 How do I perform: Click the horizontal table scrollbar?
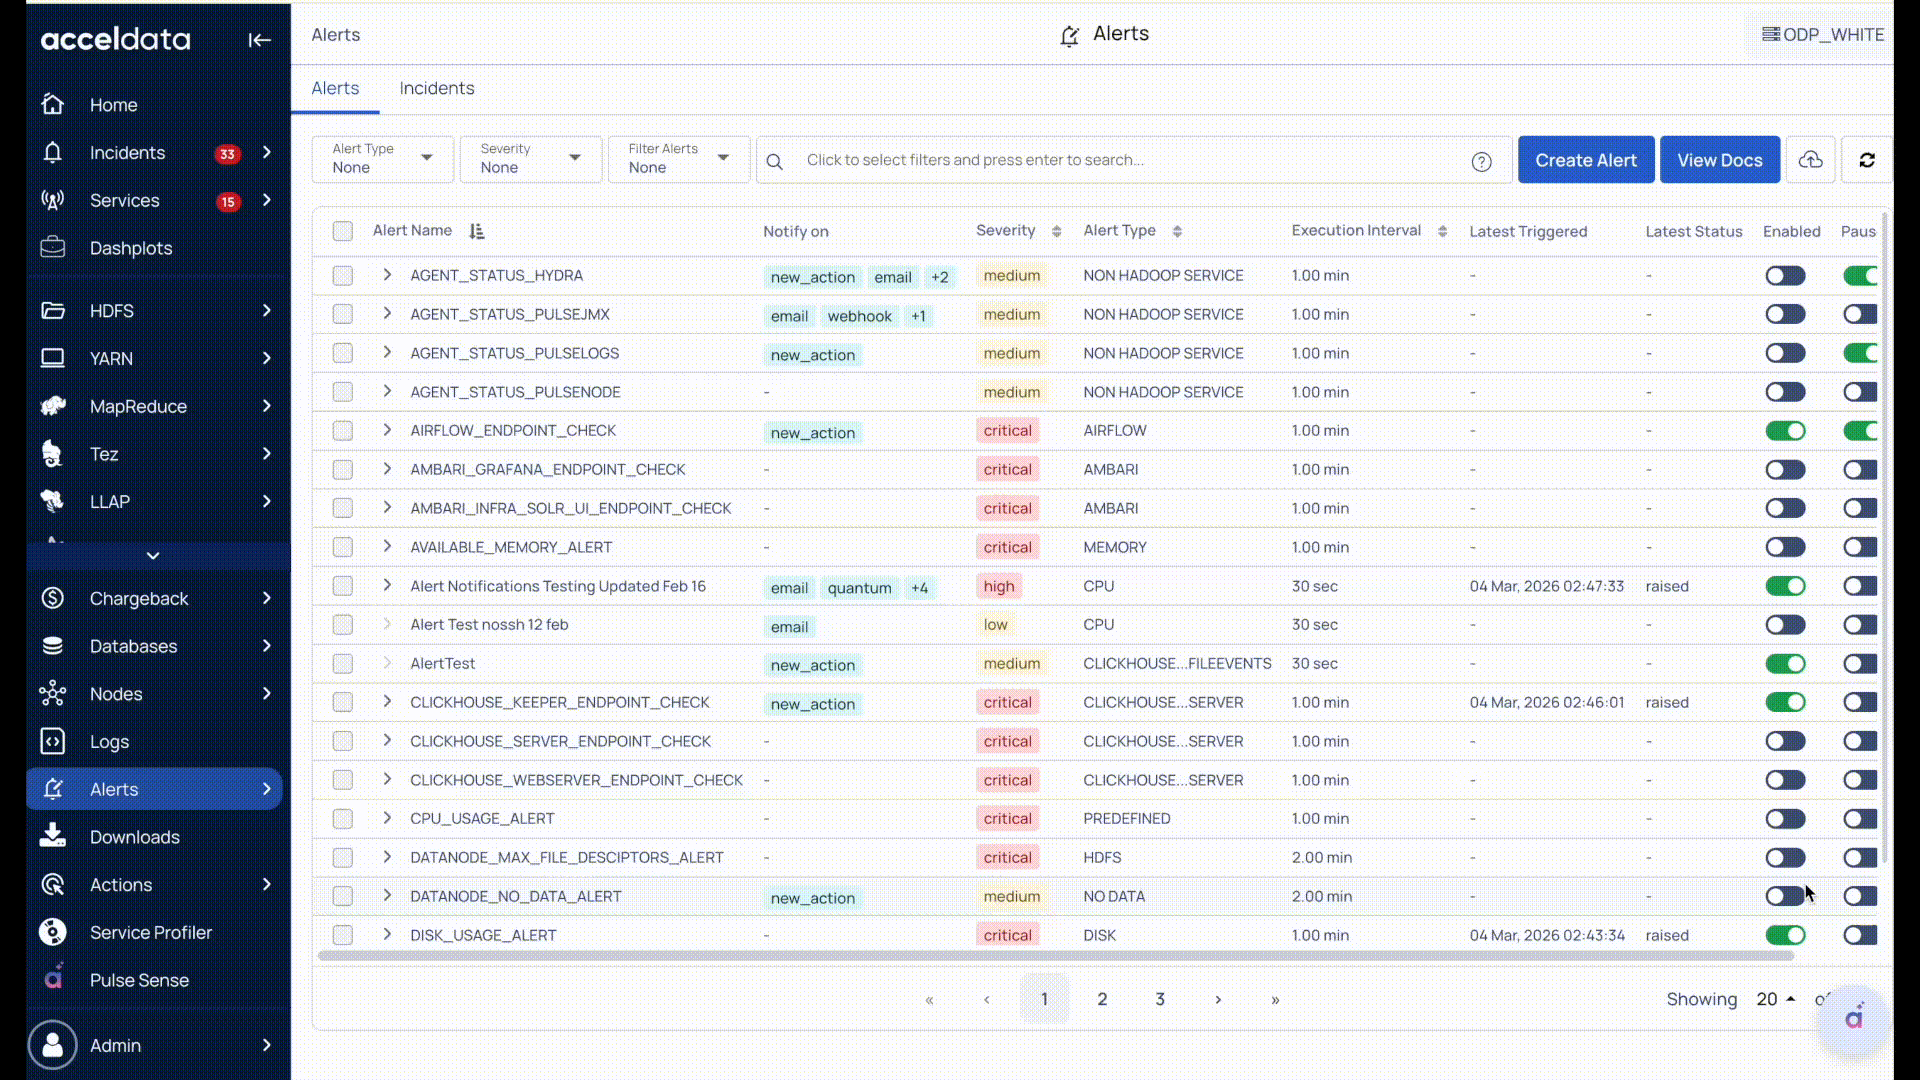pyautogui.click(x=1055, y=956)
